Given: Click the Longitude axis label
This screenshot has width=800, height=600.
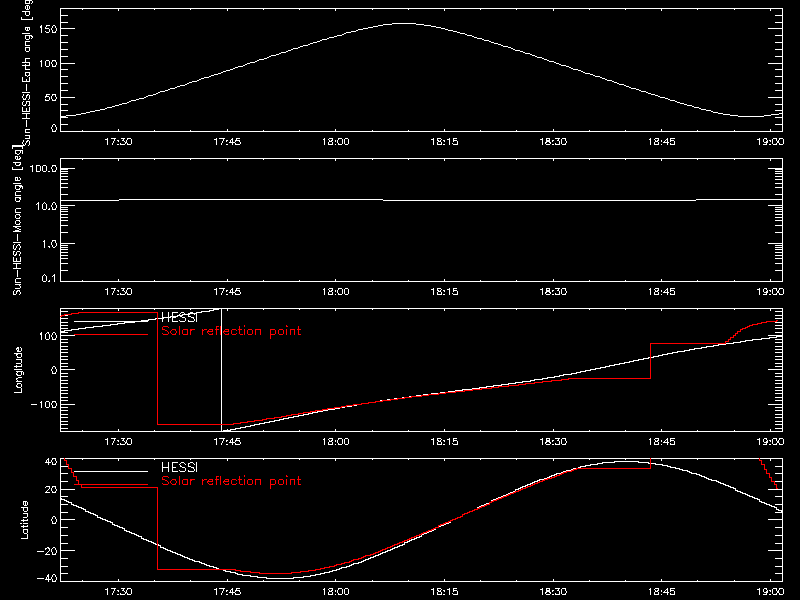Looking at the screenshot, I should click(18, 370).
